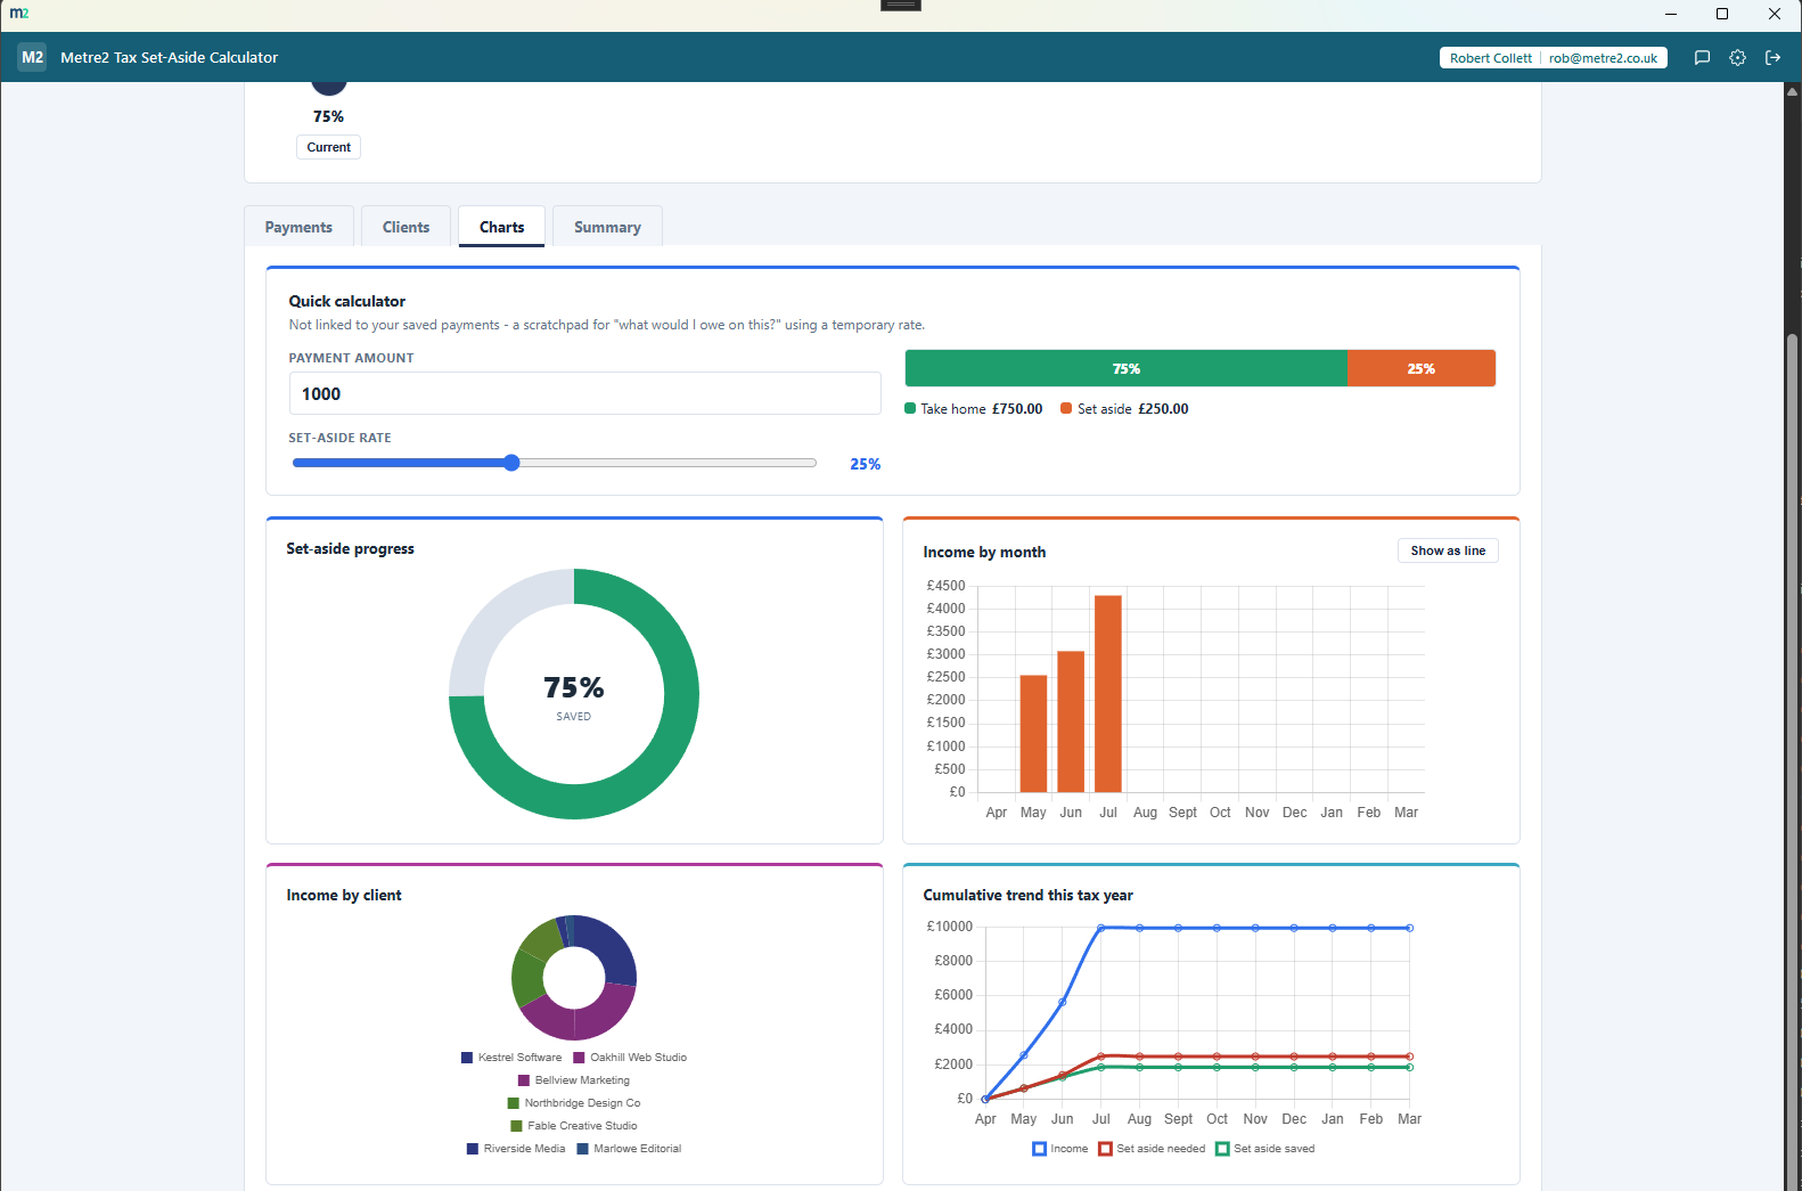Image resolution: width=1802 pixels, height=1191 pixels.
Task: Click the green 75% take-home bar segment
Action: coord(1126,368)
